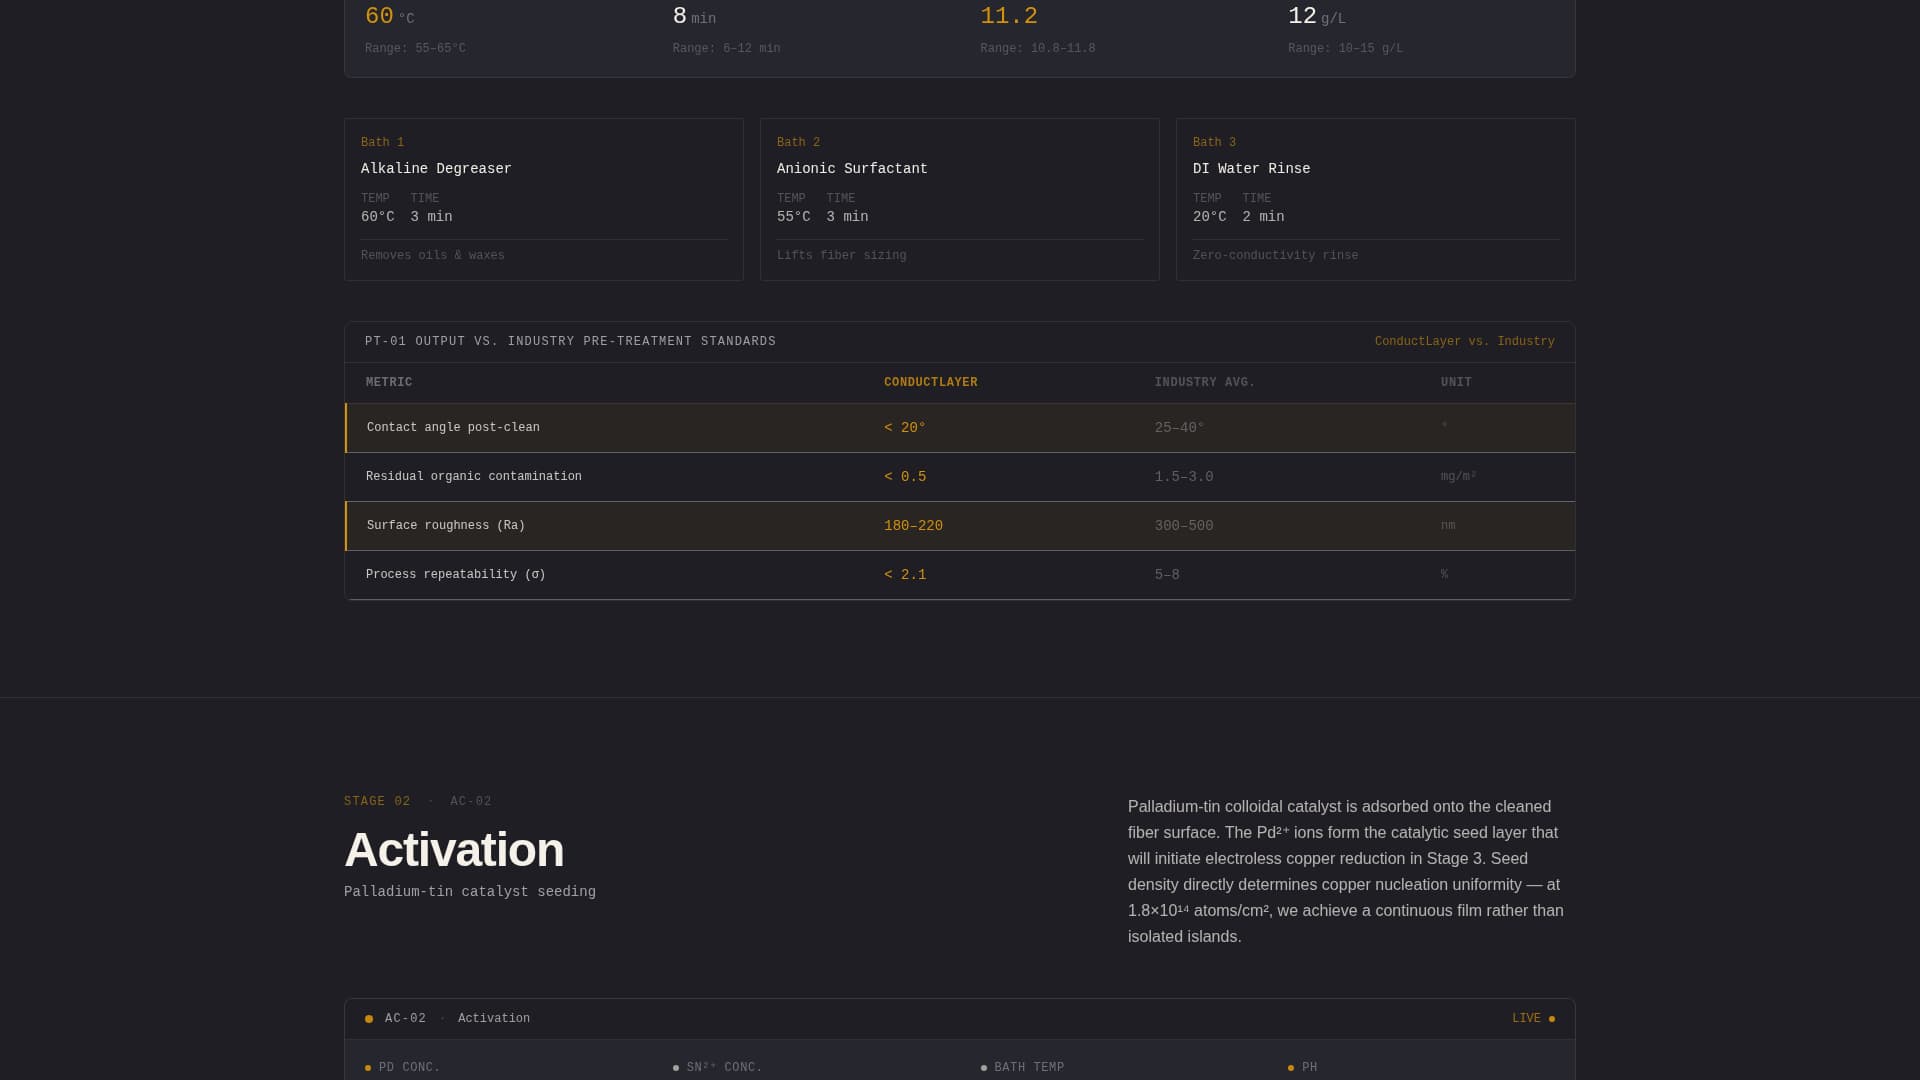
Task: Select the SN²⁺ CONC. legend dot
Action: 677,1068
